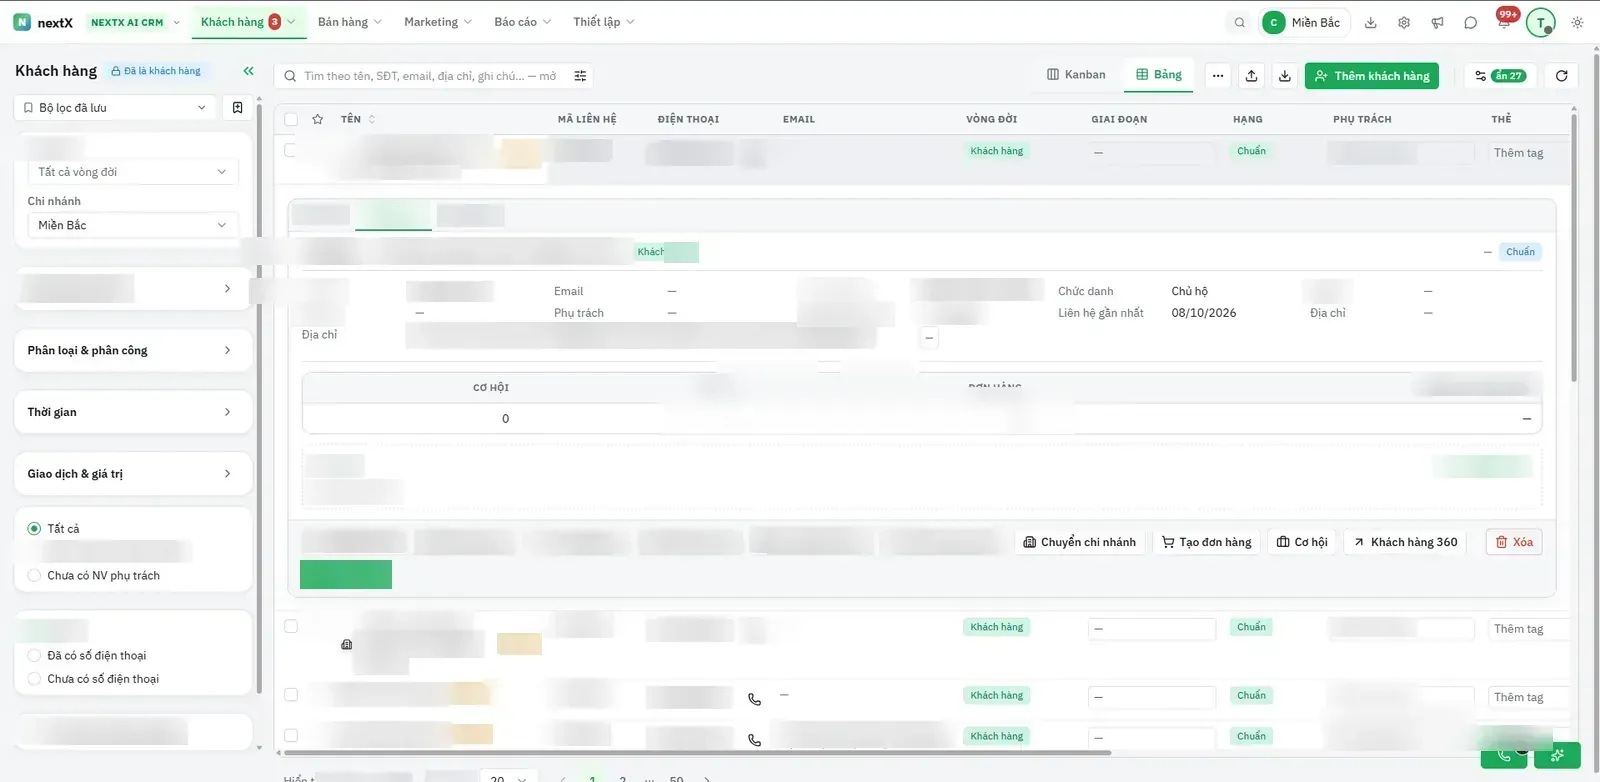Click Thêm khách hàng button
The height and width of the screenshot is (782, 1600).
pyautogui.click(x=1371, y=76)
